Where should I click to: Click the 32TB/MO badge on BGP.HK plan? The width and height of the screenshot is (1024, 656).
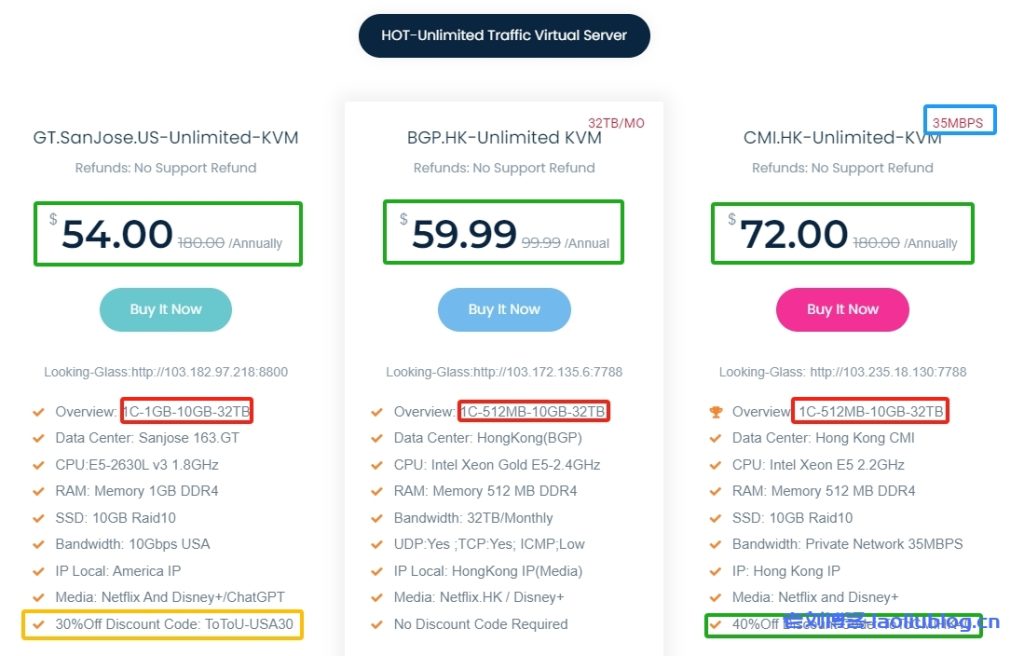coord(616,123)
